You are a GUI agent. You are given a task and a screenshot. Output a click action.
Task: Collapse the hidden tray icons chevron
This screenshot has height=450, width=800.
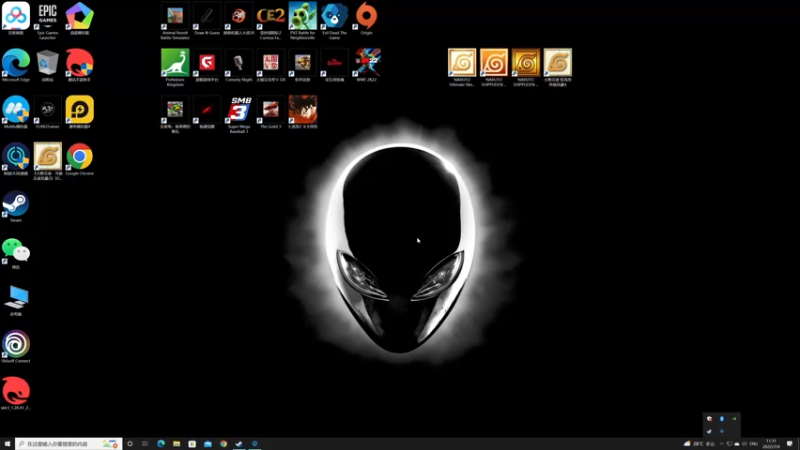point(721,444)
